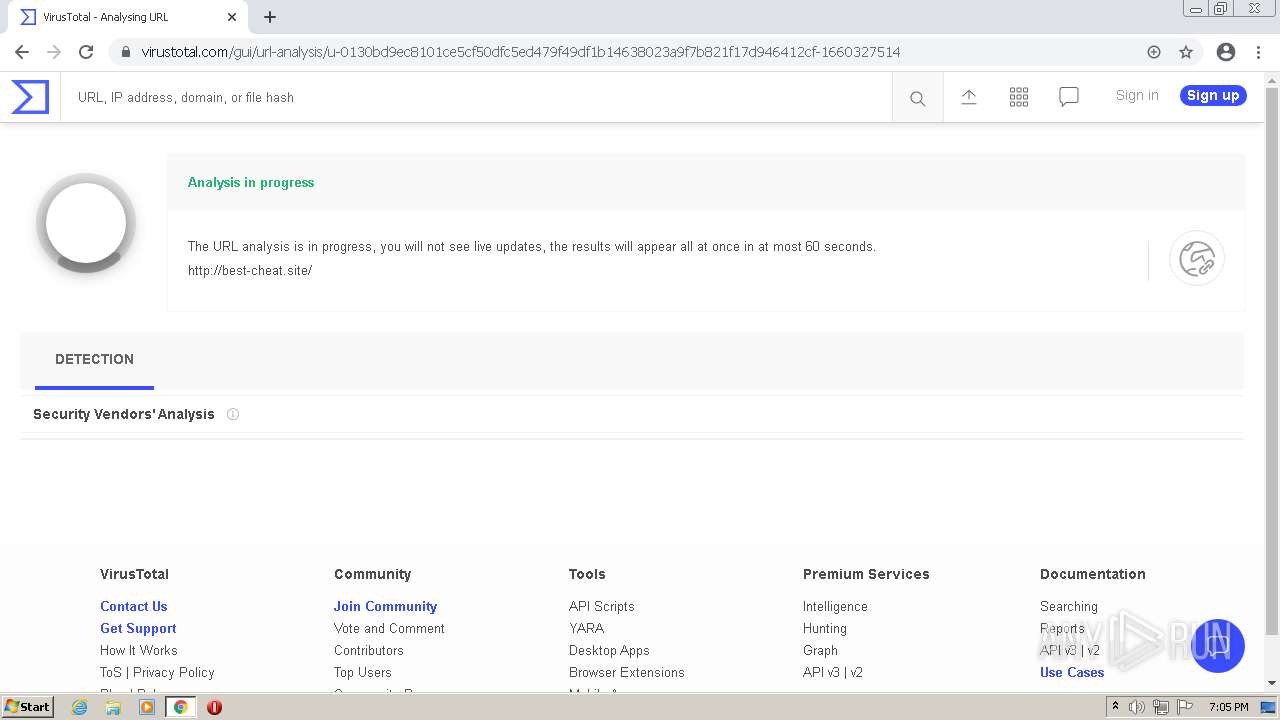This screenshot has height=720, width=1280.
Task: Close the VirusTotal tab
Action: [x=231, y=17]
